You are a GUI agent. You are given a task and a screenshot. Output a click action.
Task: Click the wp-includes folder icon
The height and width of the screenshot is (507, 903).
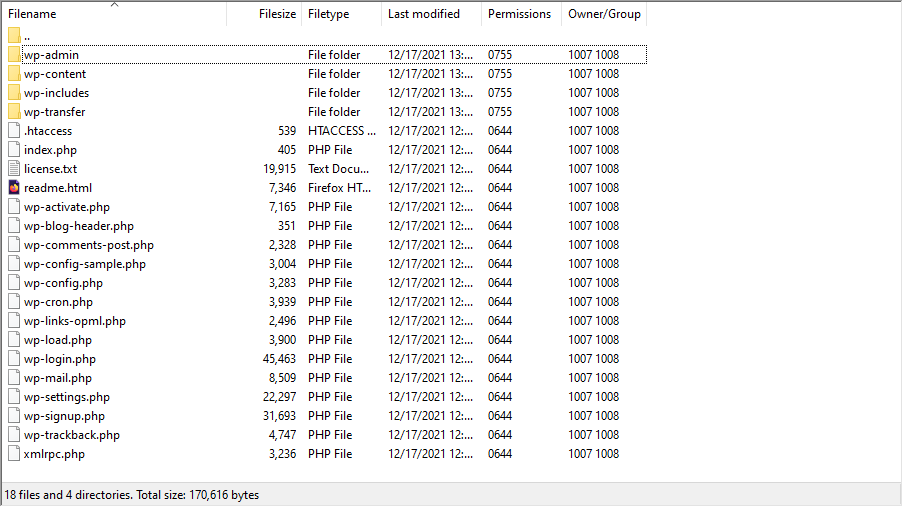(14, 93)
